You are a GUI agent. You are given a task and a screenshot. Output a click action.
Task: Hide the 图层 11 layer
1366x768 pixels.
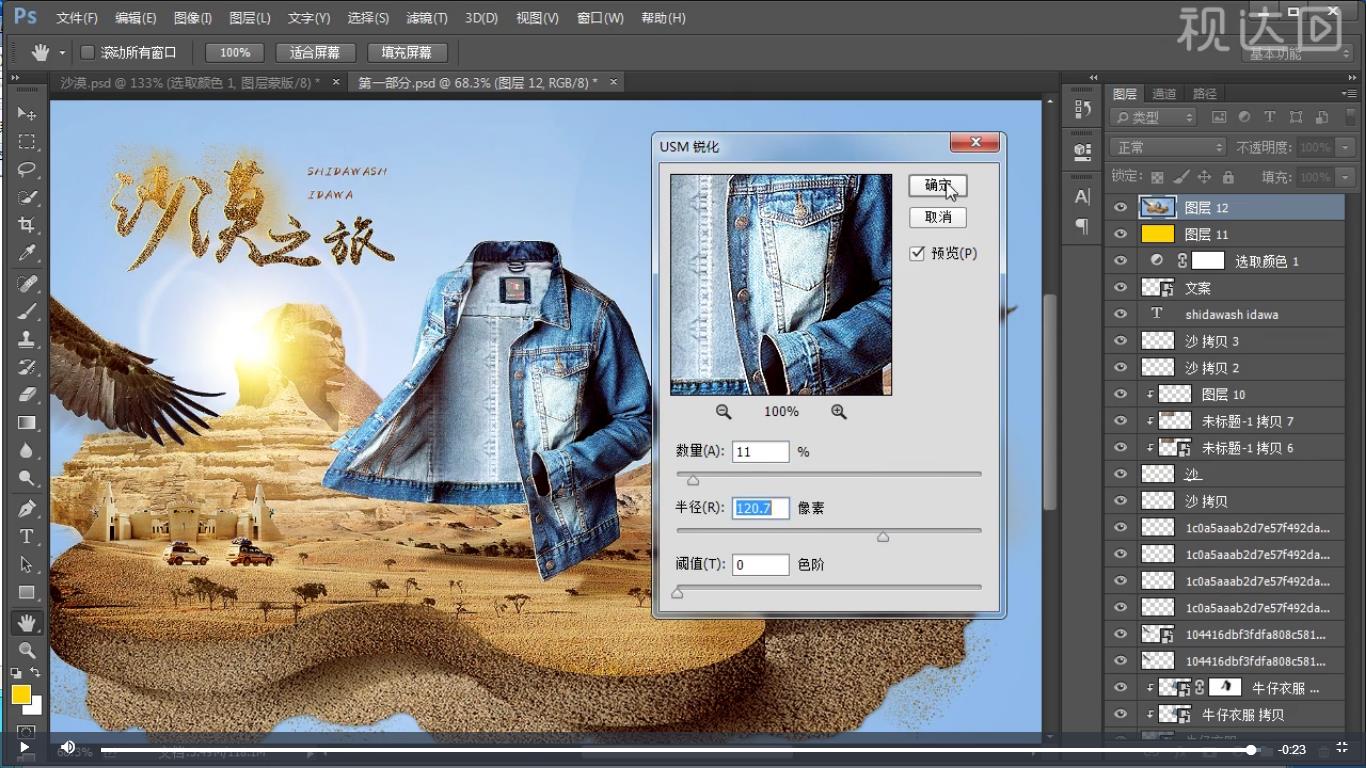point(1120,233)
